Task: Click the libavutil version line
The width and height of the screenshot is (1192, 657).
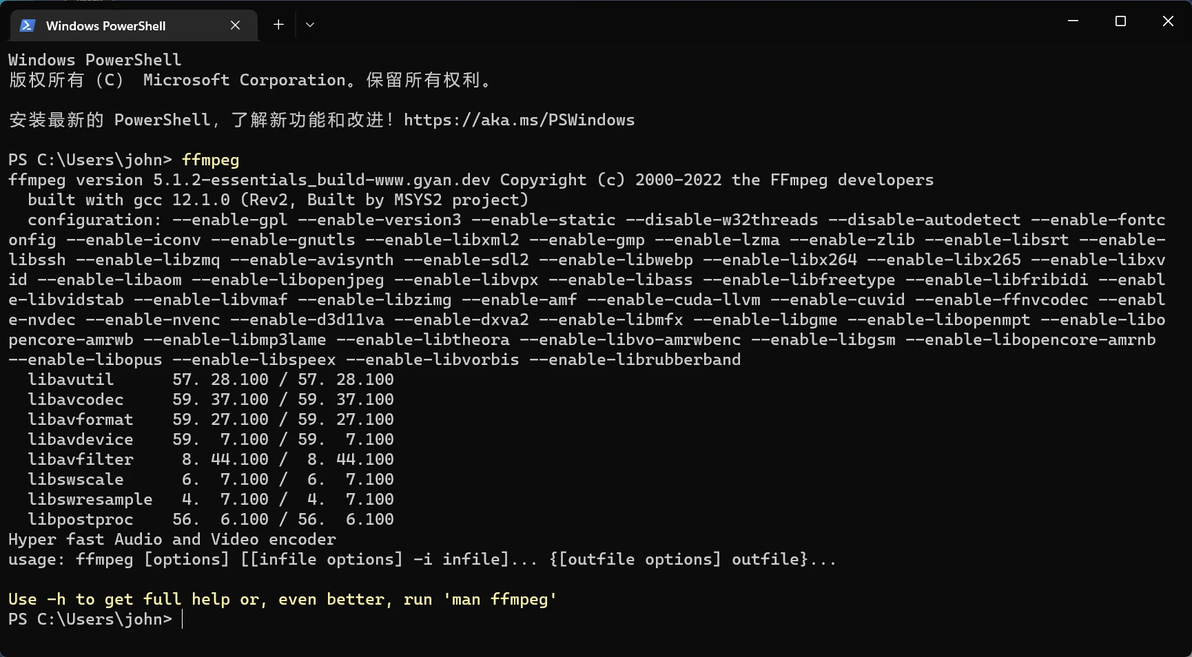Action: (210, 380)
